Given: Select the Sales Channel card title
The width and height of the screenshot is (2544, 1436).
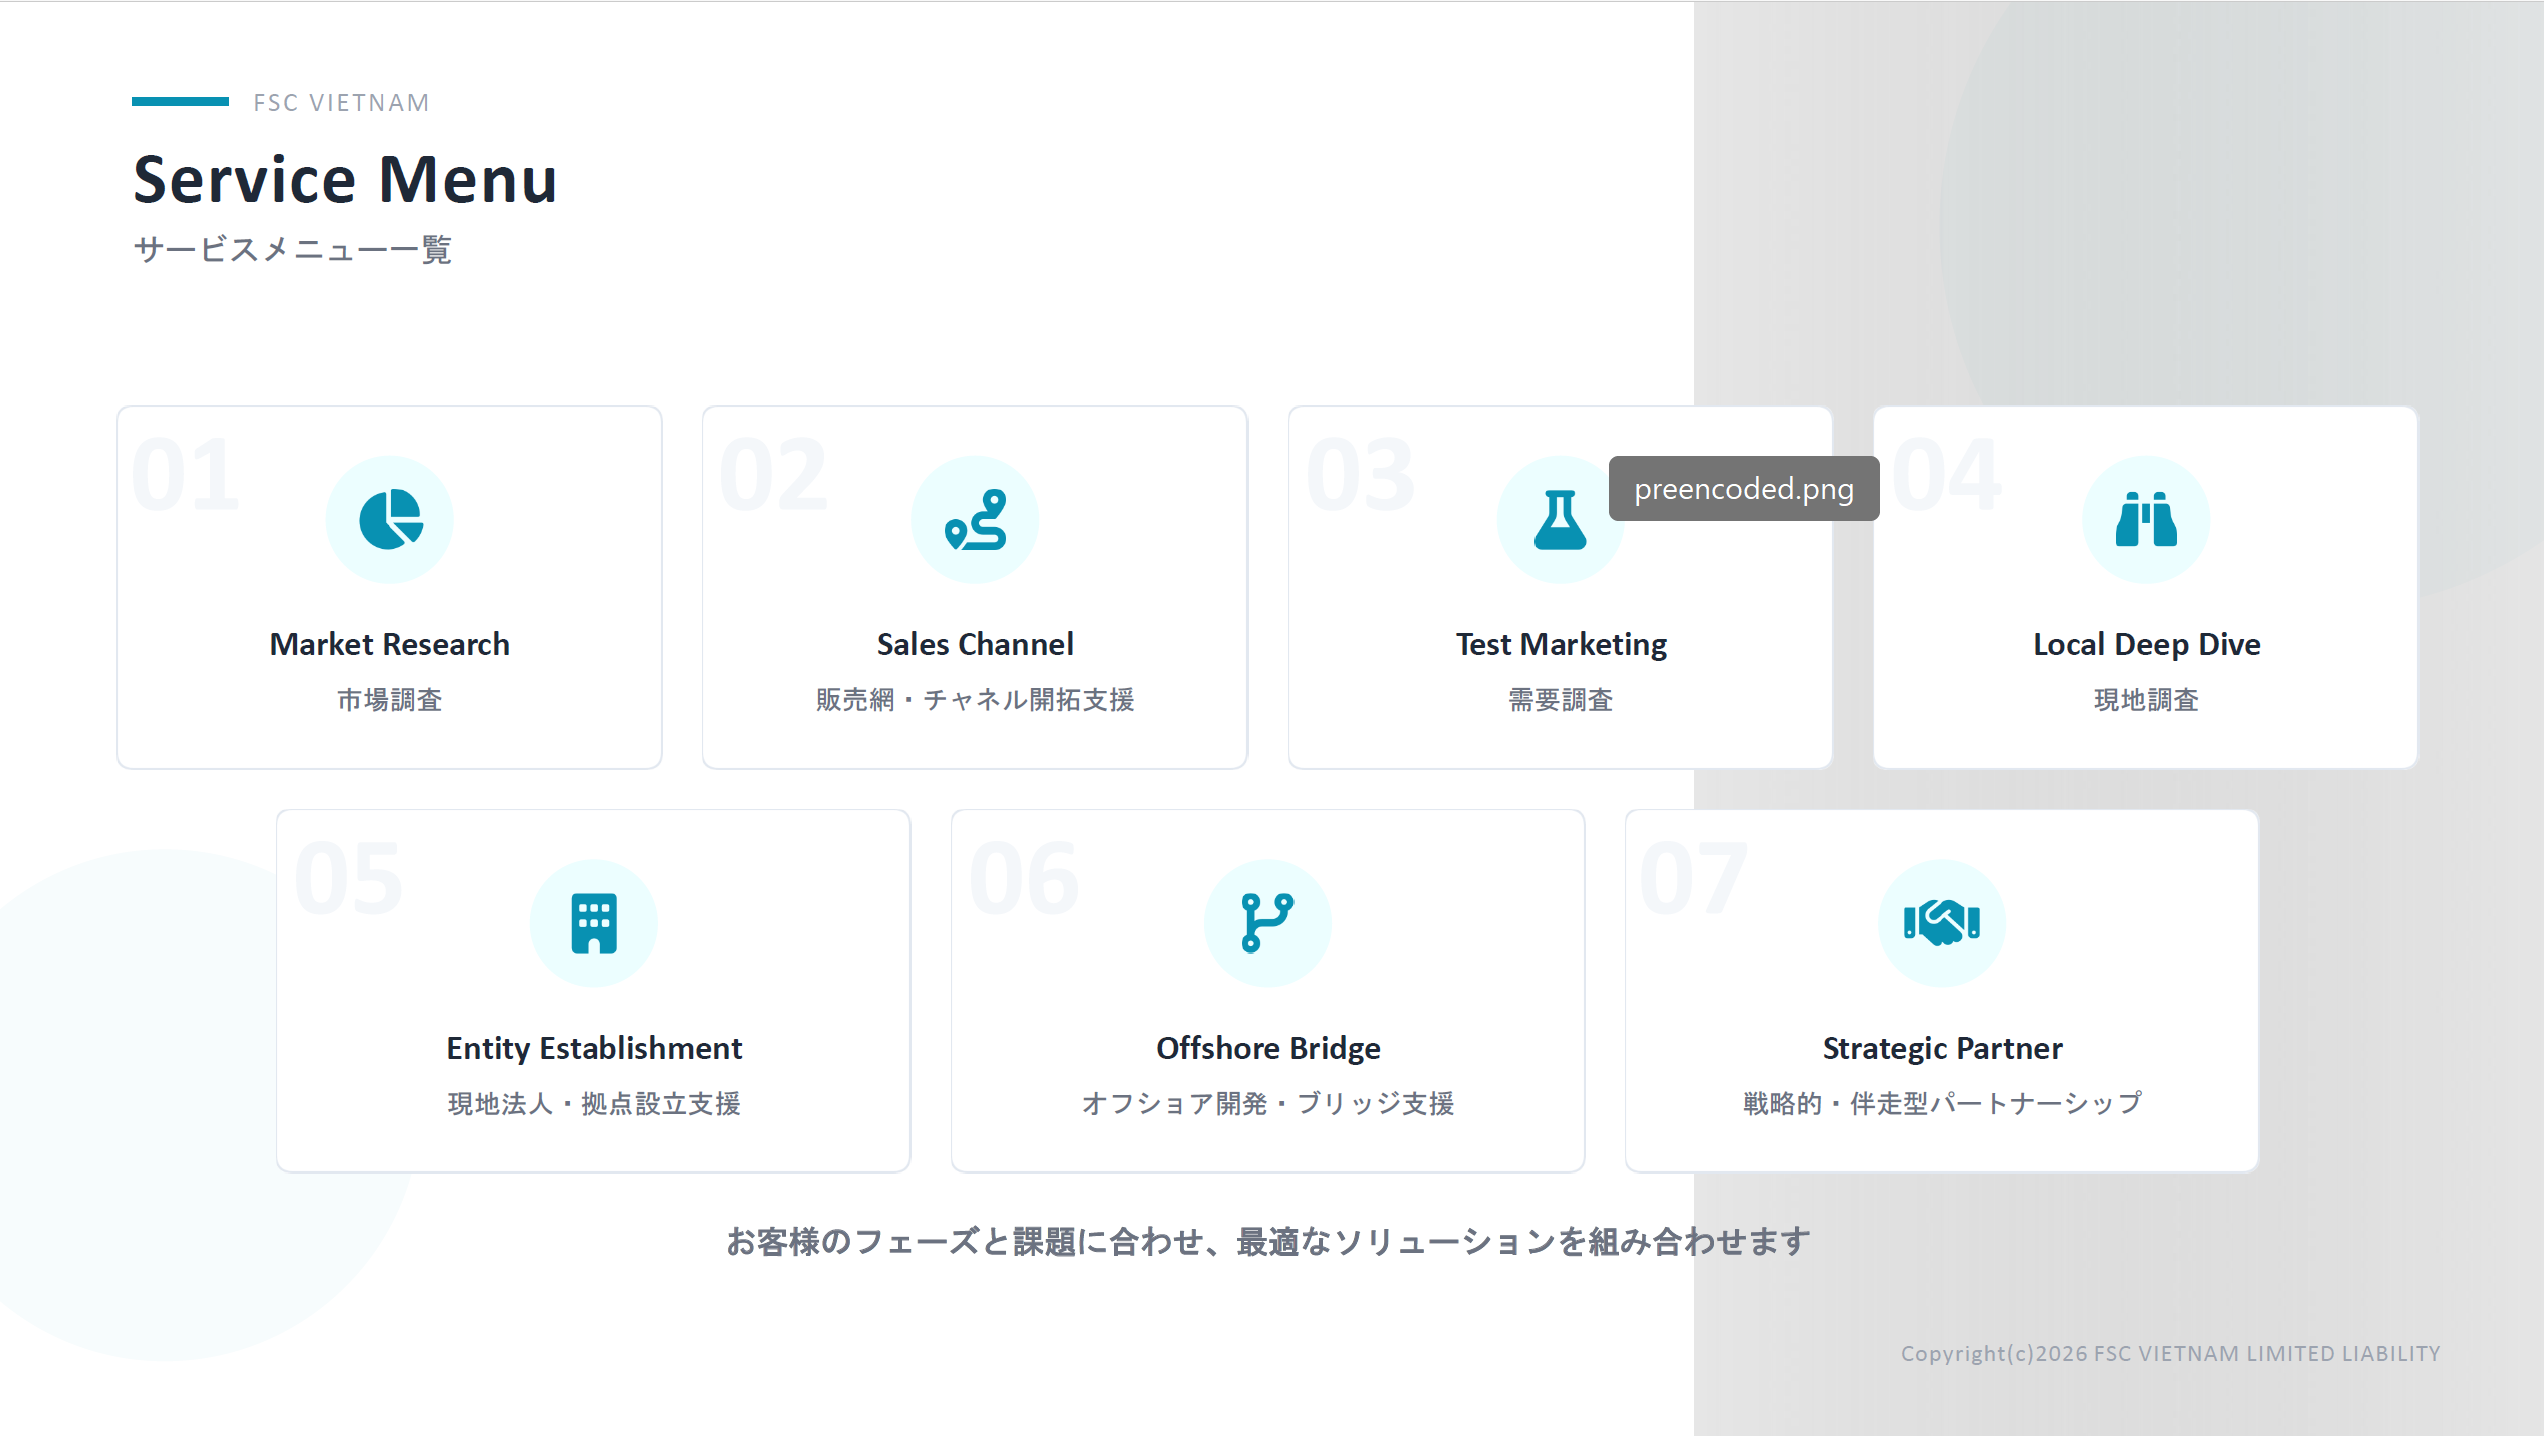Looking at the screenshot, I should tap(975, 644).
